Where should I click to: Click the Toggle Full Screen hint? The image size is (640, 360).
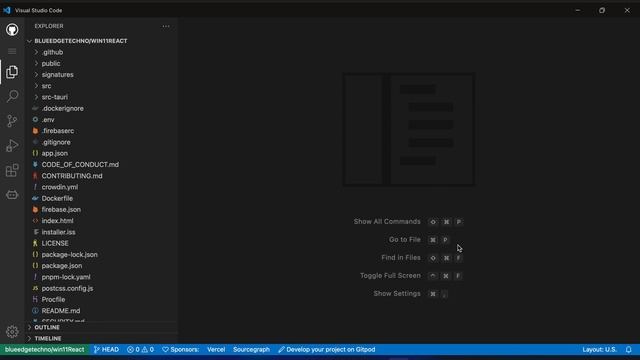click(x=390, y=276)
